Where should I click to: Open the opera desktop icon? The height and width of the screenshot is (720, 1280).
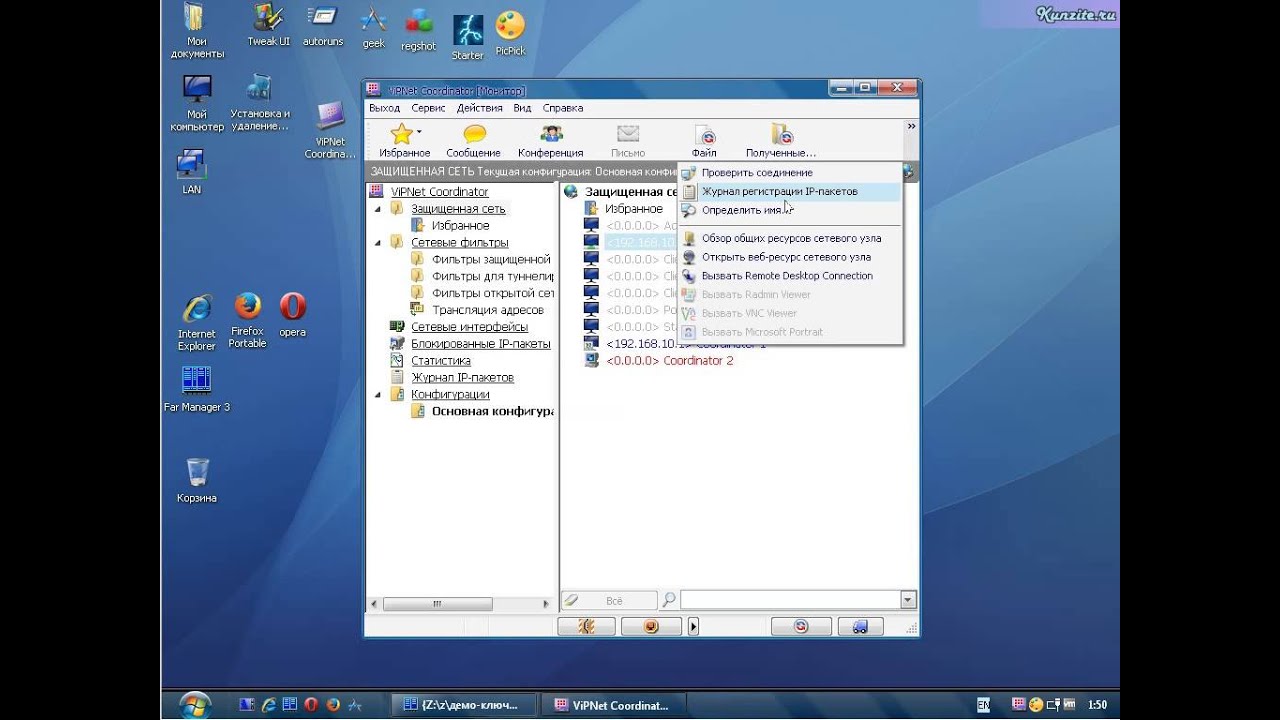coord(293,314)
